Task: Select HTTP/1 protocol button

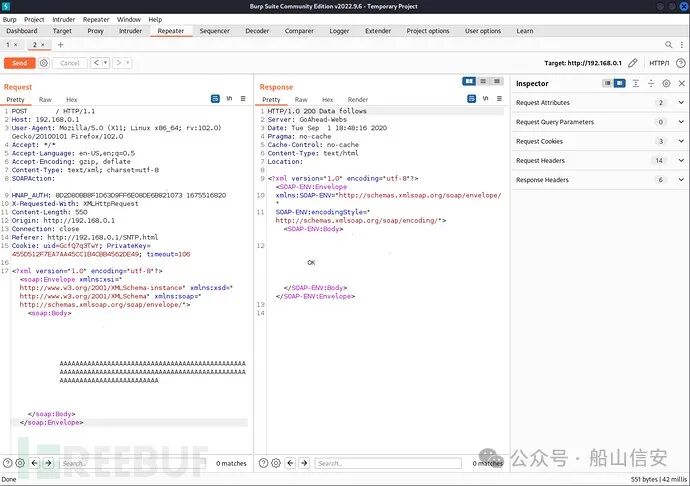Action: point(659,63)
